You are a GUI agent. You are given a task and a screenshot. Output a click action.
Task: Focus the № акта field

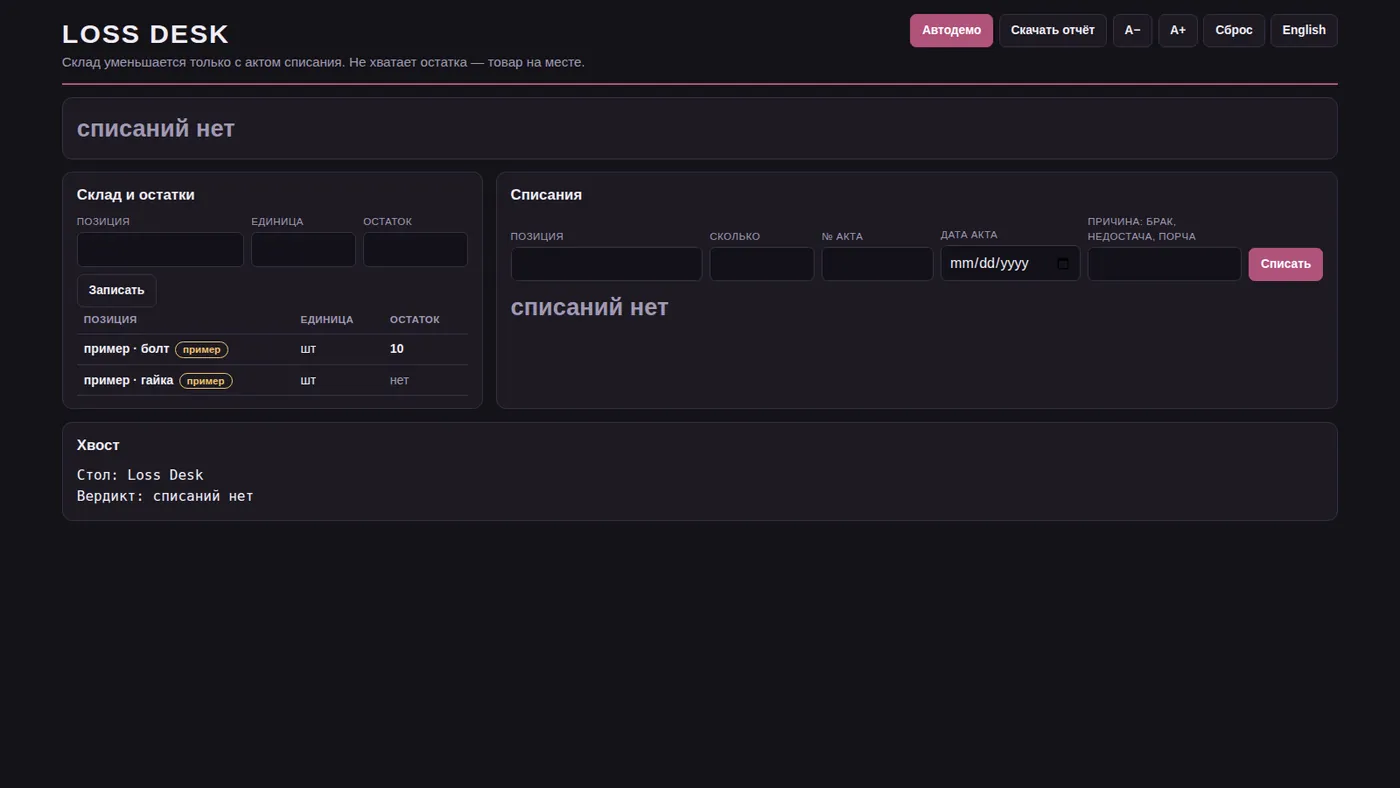pyautogui.click(x=877, y=264)
